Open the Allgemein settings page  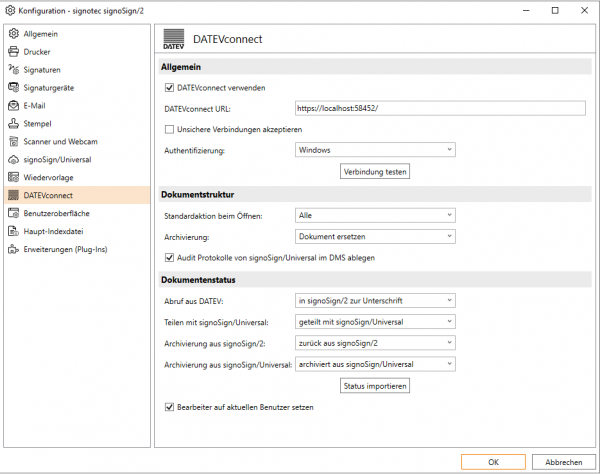point(77,34)
